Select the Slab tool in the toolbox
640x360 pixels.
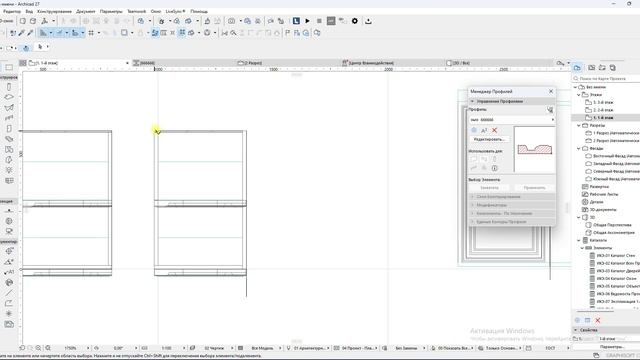[x=9, y=97]
